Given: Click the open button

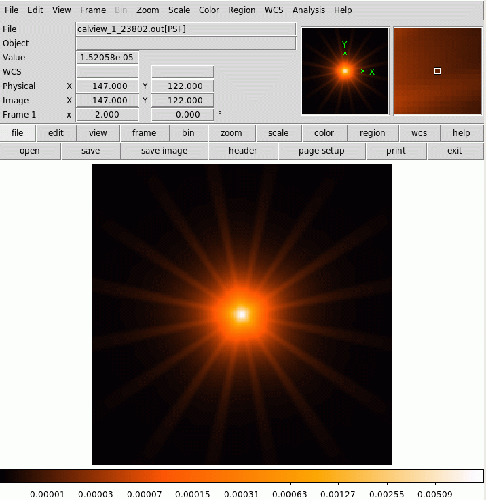Looking at the screenshot, I should [30, 151].
